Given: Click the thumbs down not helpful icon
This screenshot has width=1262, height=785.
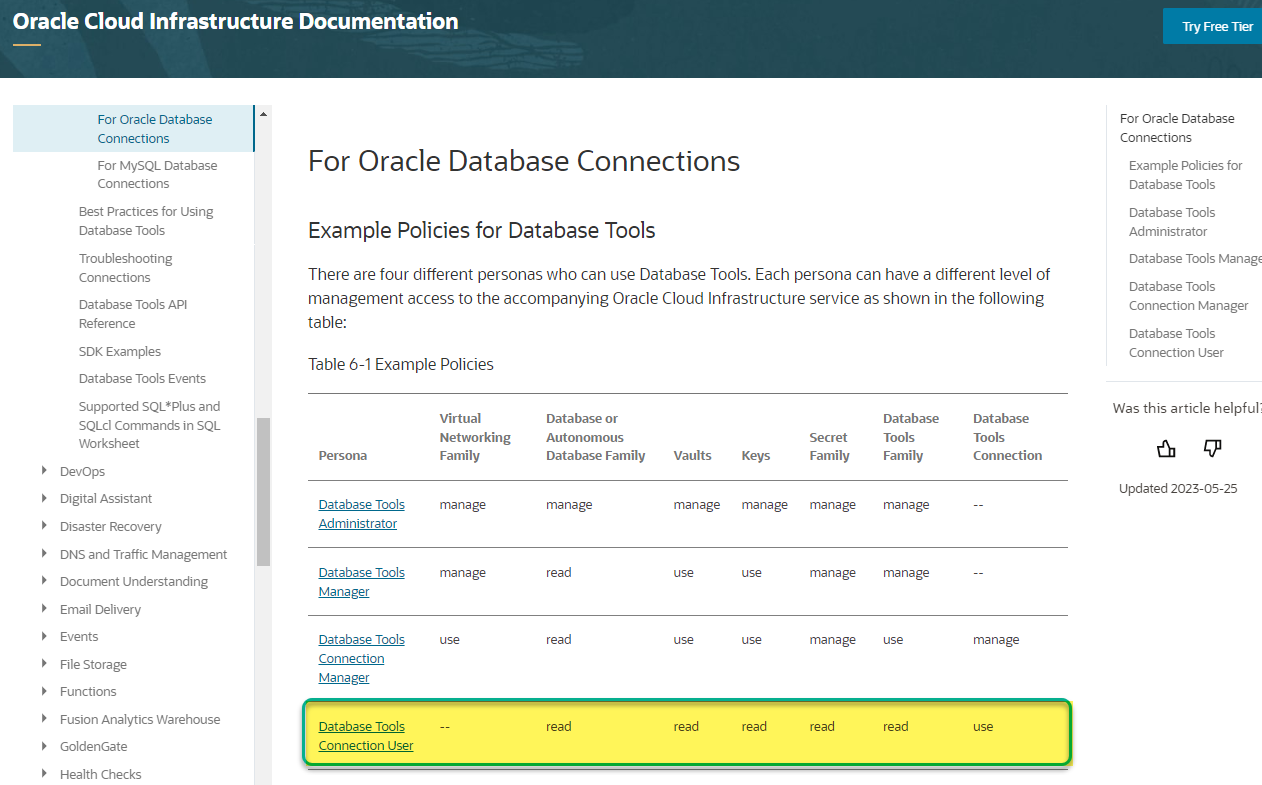Looking at the screenshot, I should (1212, 449).
